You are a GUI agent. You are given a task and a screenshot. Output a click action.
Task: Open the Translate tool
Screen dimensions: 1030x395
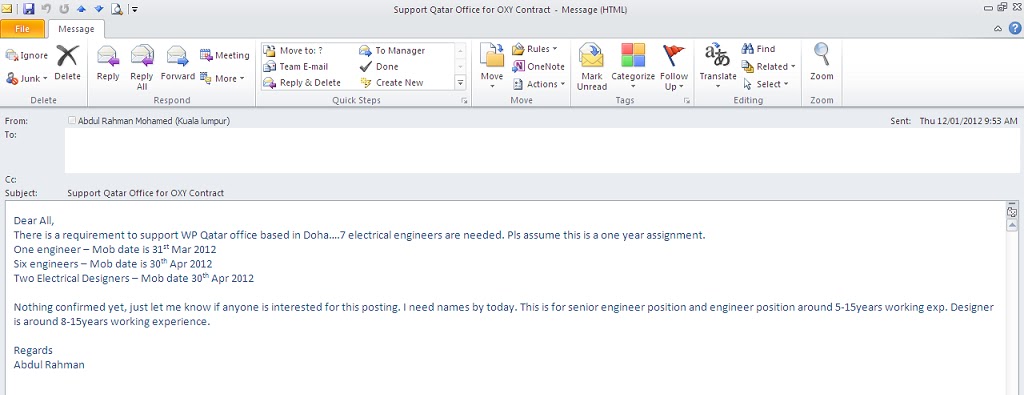pyautogui.click(x=718, y=66)
